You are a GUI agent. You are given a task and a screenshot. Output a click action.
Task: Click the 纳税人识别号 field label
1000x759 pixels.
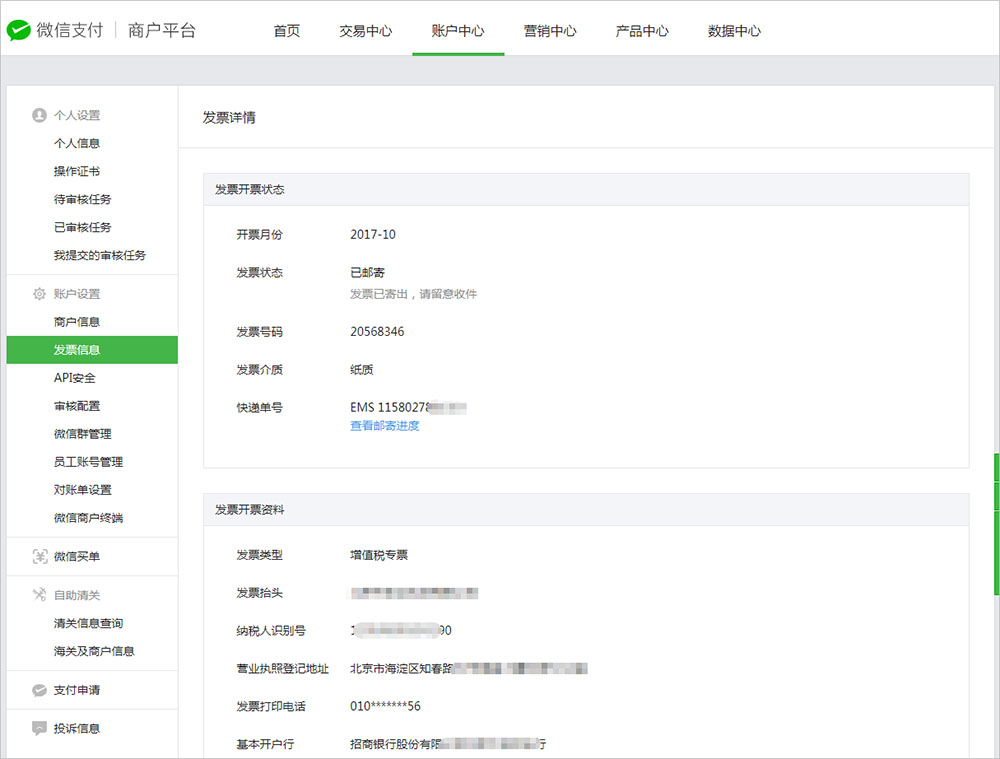point(271,631)
